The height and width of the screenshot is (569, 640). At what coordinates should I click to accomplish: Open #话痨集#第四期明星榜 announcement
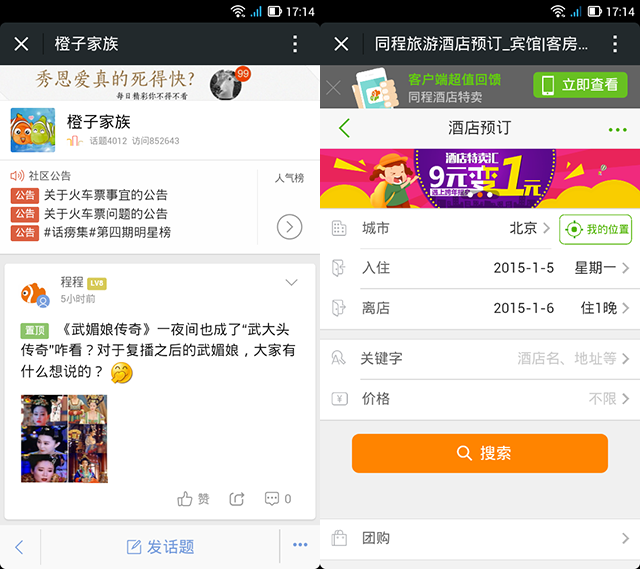pyautogui.click(x=107, y=232)
